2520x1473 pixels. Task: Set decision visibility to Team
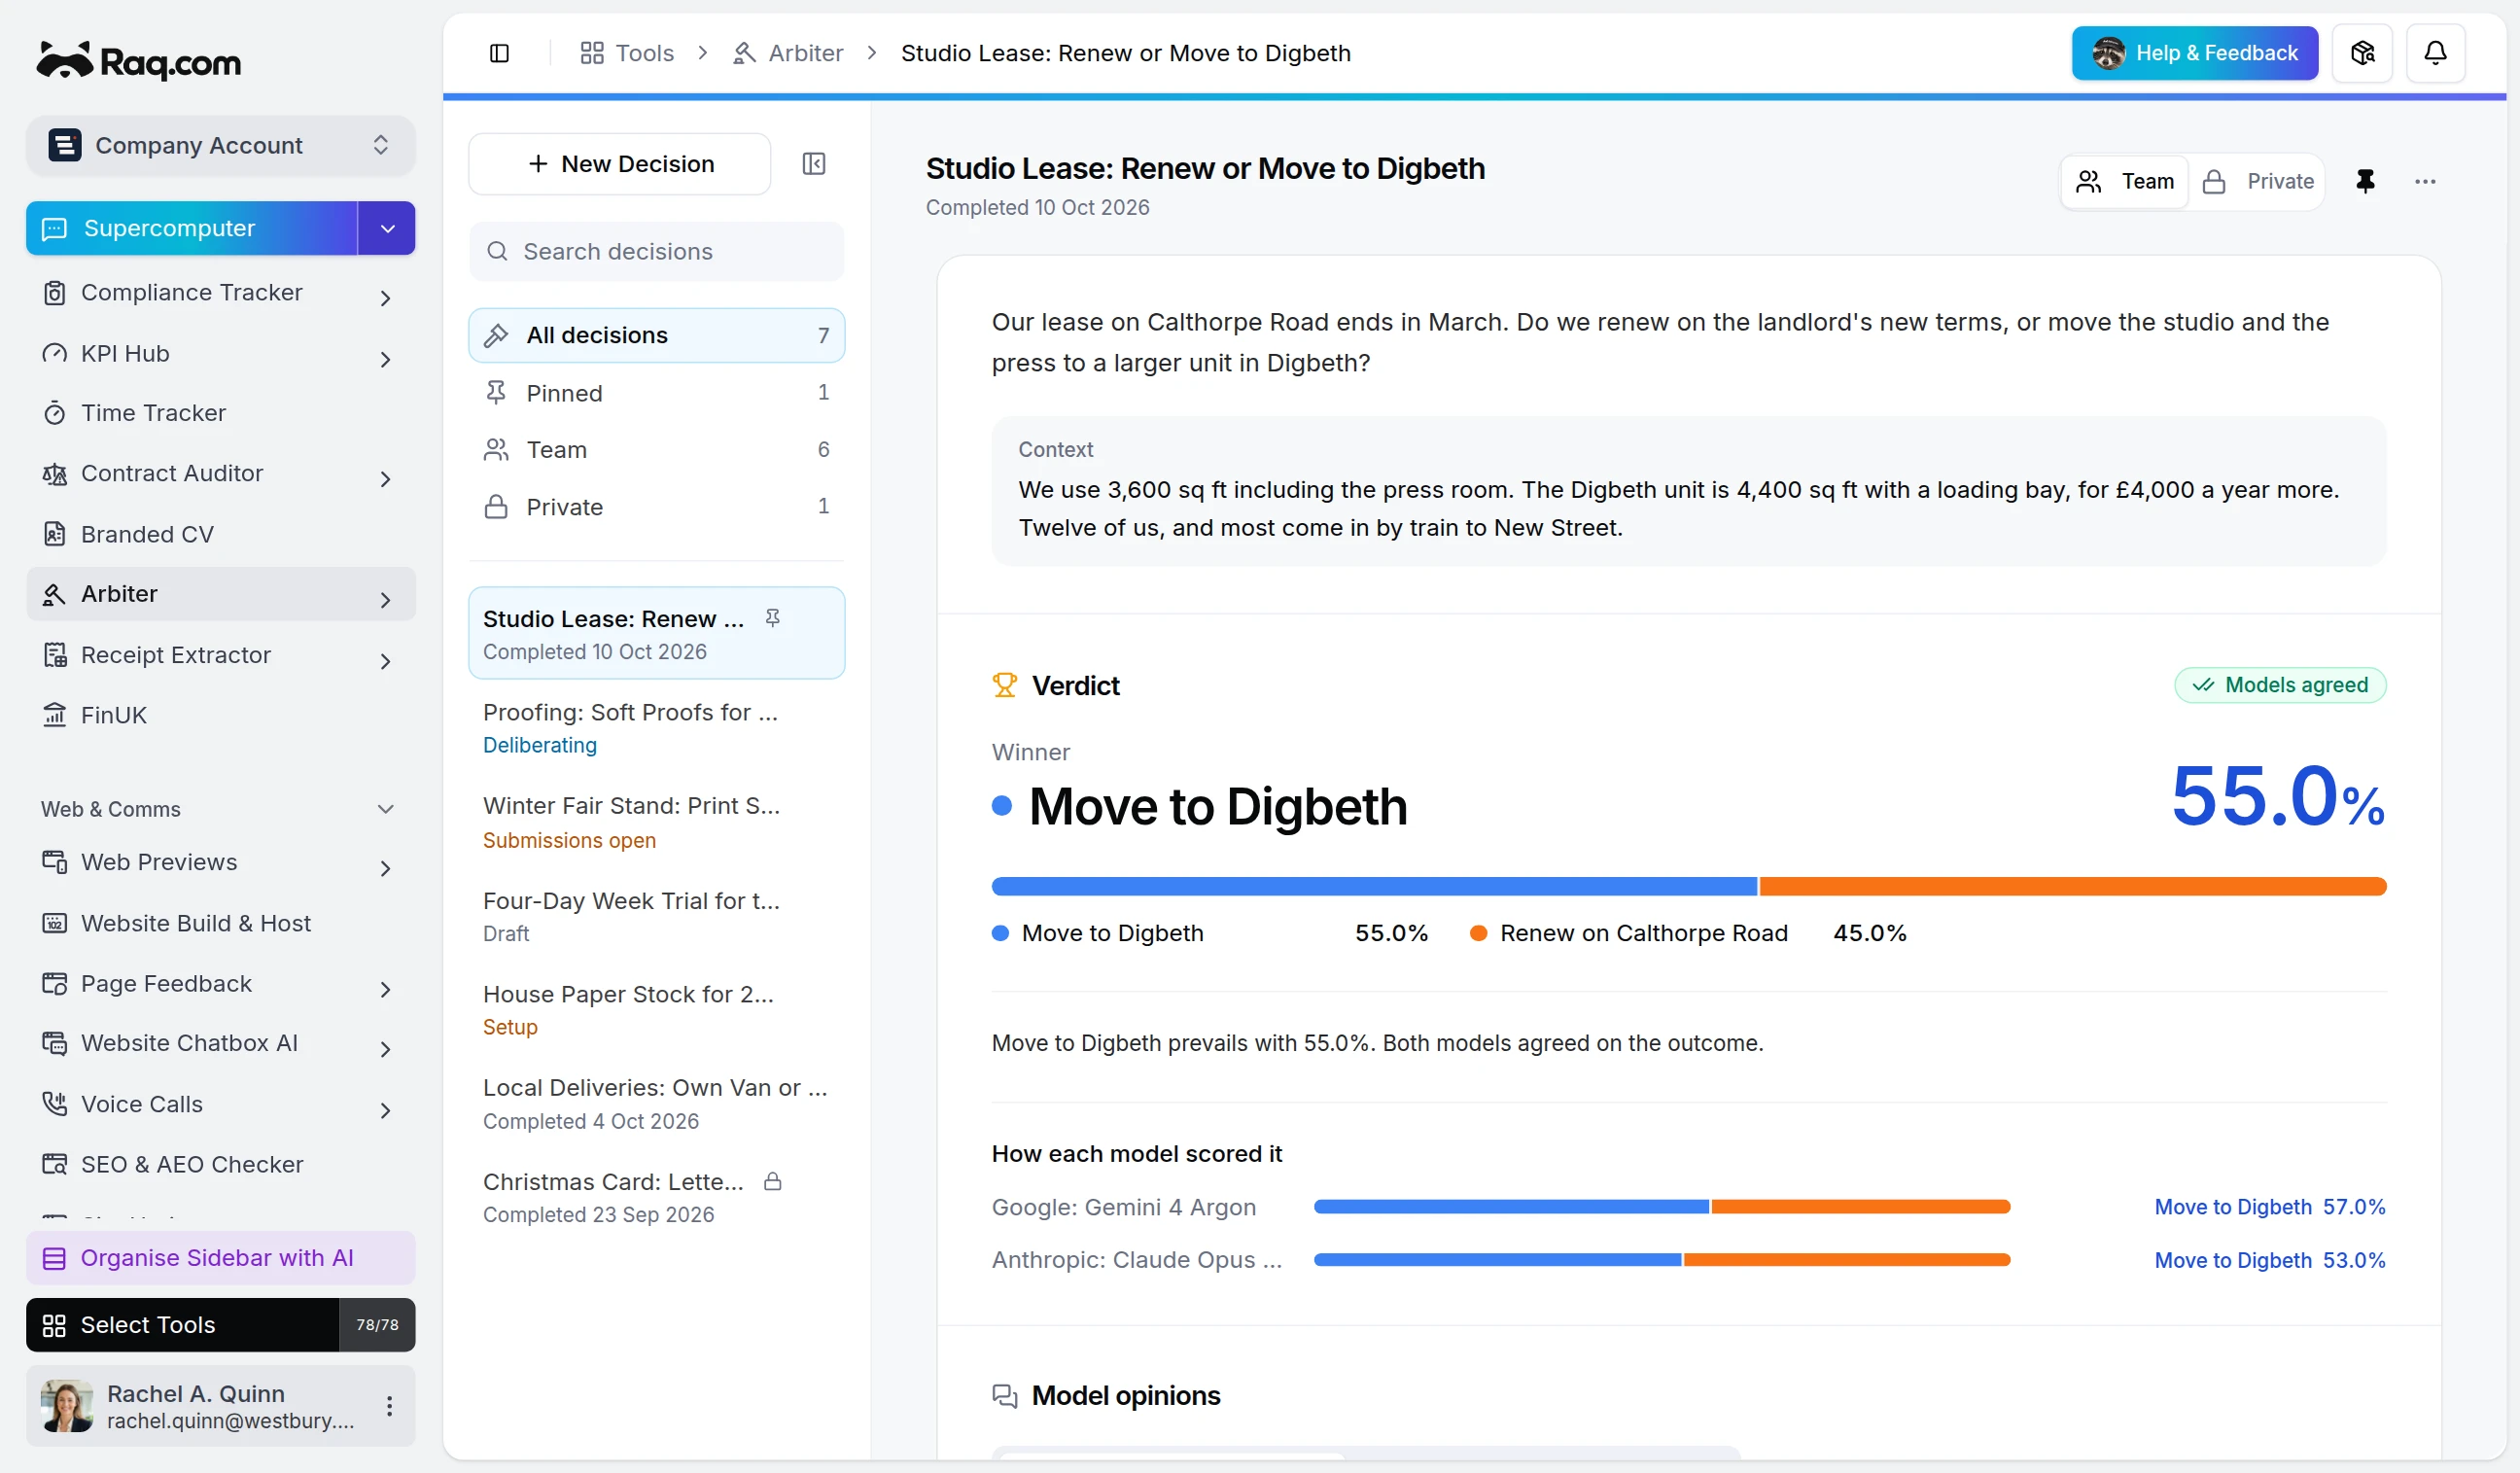pyautogui.click(x=2125, y=181)
